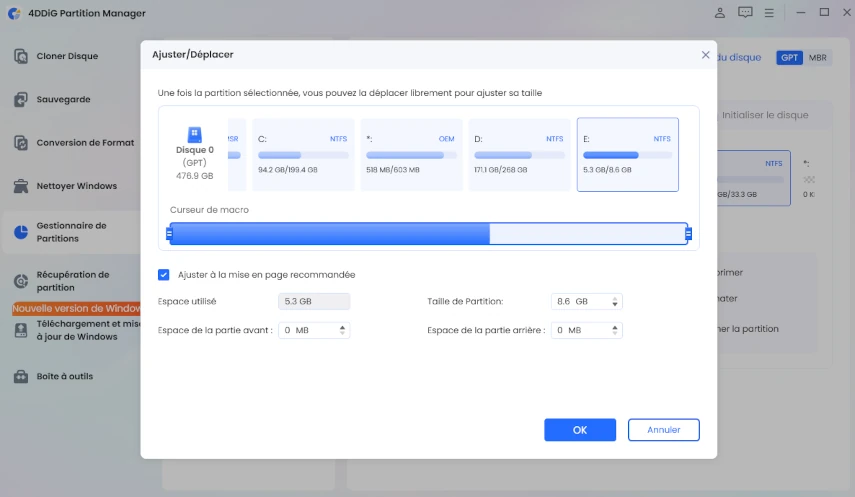Click the Taille de Partition input field
The height and width of the screenshot is (497, 855).
coord(587,301)
